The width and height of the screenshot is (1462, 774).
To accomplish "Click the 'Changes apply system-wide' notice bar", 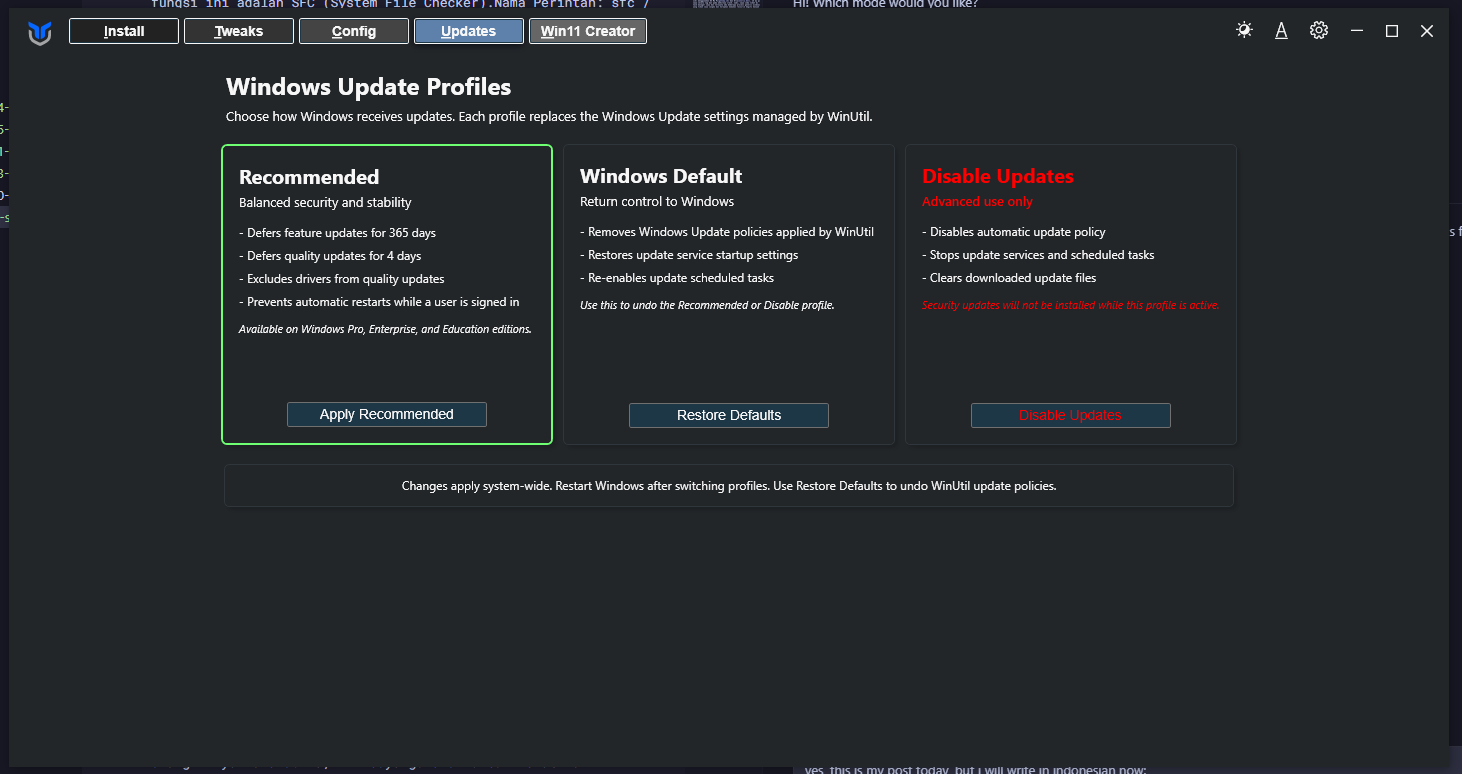I will [x=729, y=486].
